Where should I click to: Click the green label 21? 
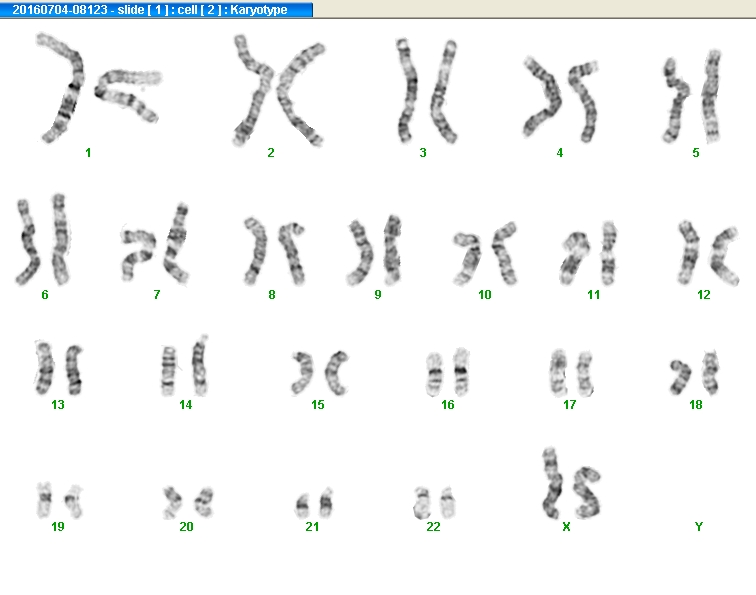312,527
